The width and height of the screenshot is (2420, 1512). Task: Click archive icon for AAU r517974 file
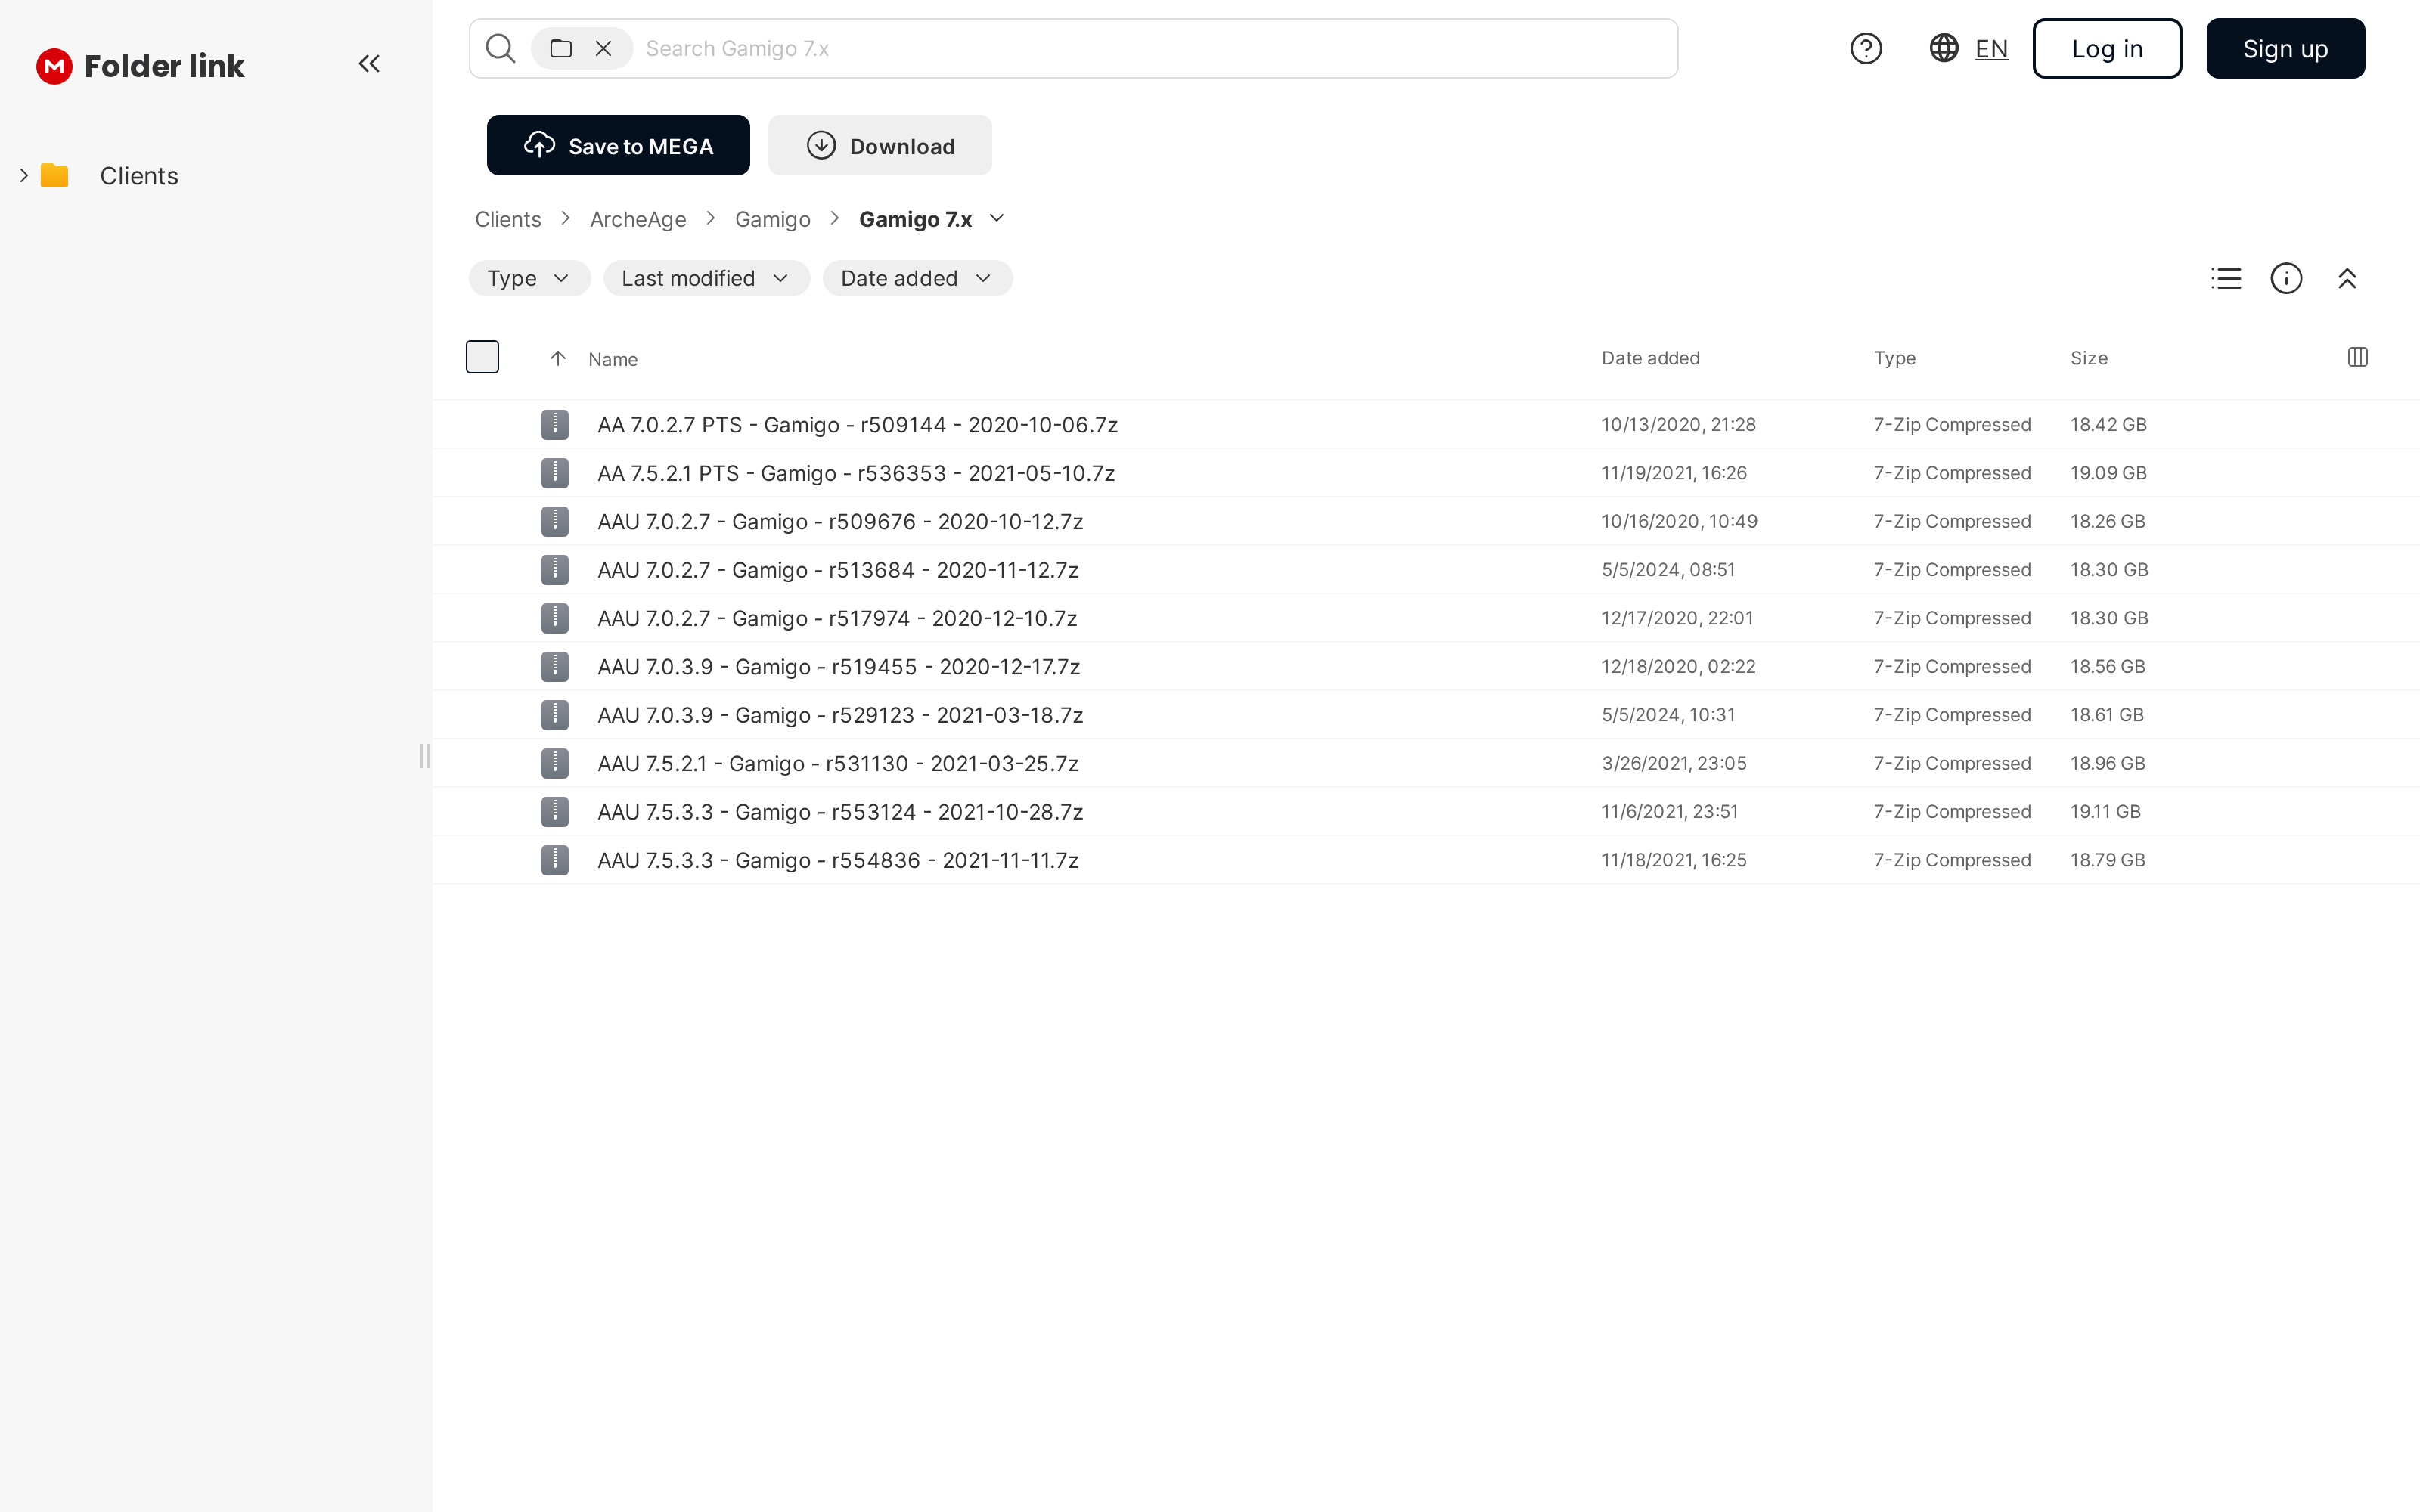pyautogui.click(x=555, y=618)
